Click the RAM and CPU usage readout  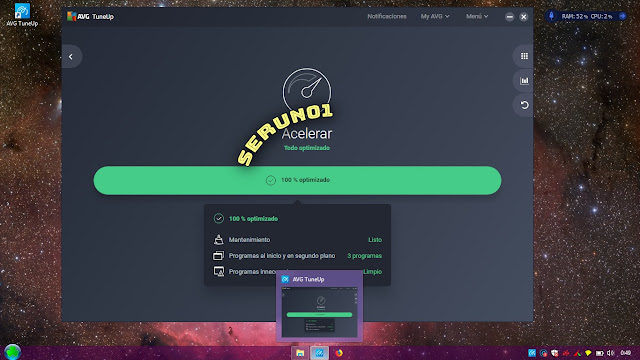[587, 16]
